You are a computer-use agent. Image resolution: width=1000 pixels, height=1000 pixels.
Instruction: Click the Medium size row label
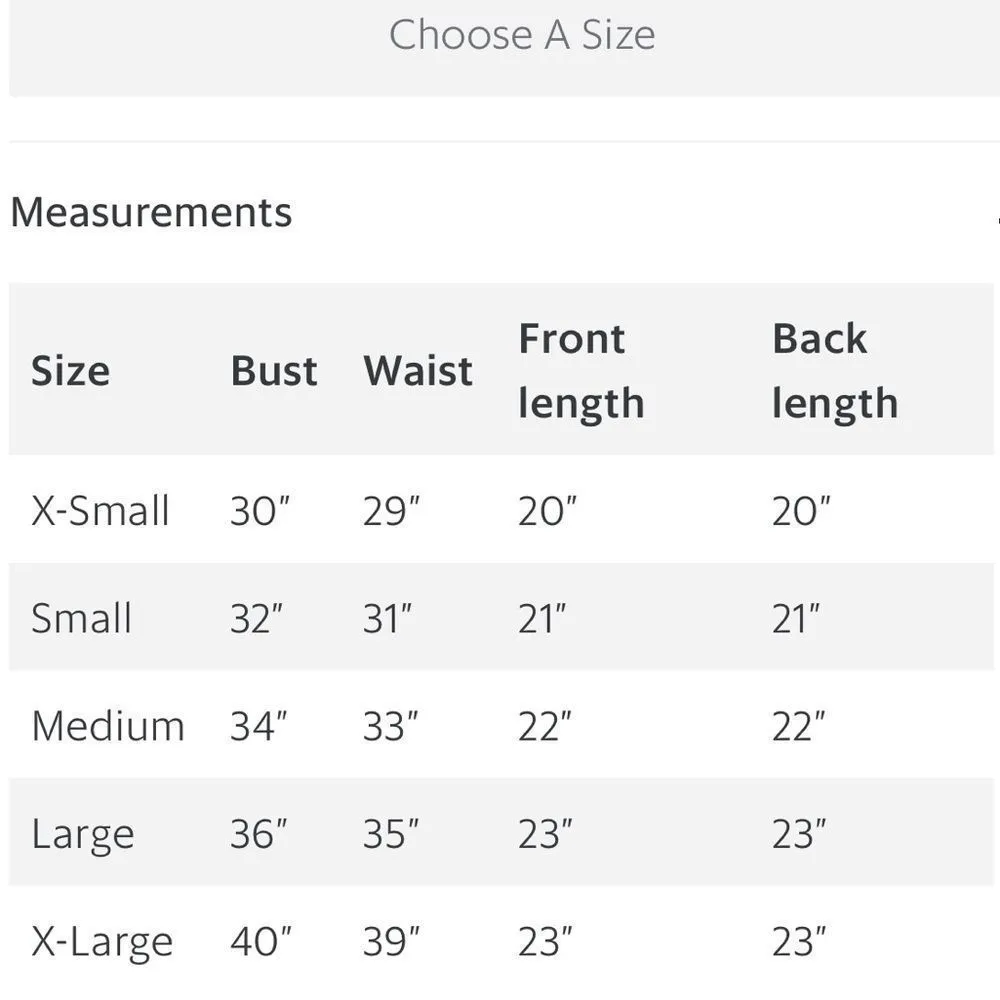(x=108, y=726)
